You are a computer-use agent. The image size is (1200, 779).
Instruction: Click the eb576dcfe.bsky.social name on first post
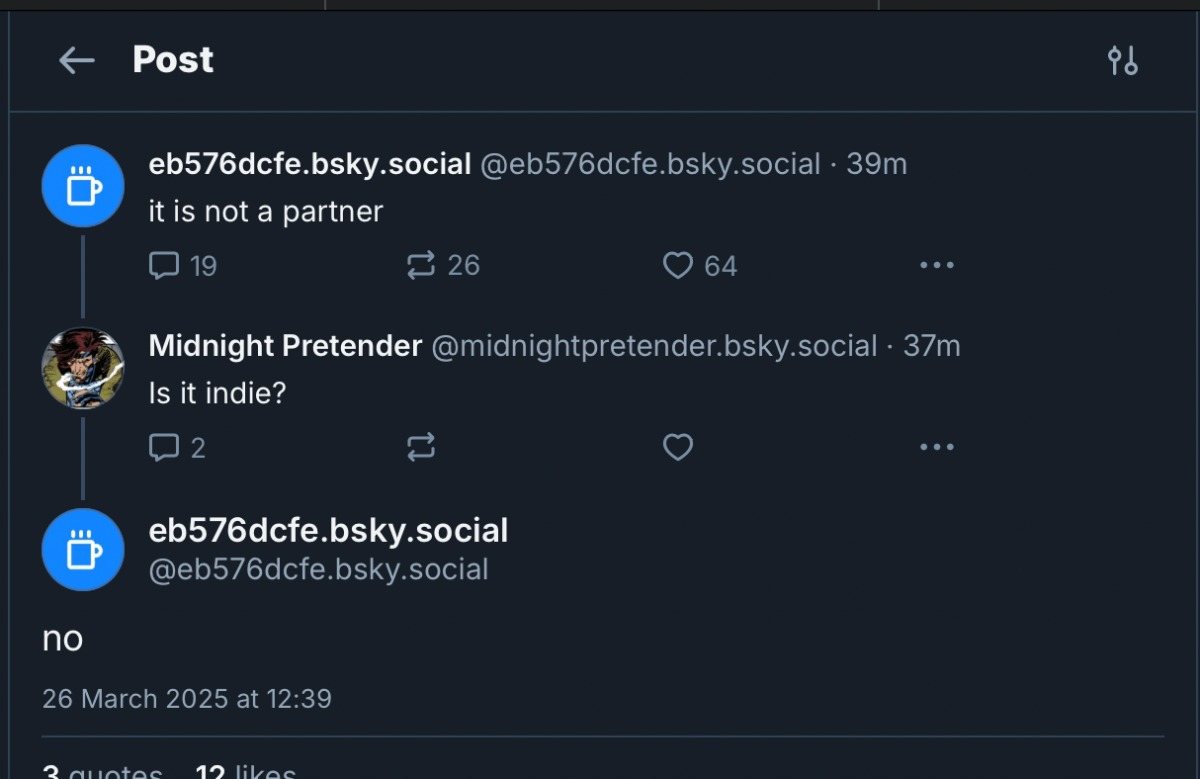click(x=310, y=164)
